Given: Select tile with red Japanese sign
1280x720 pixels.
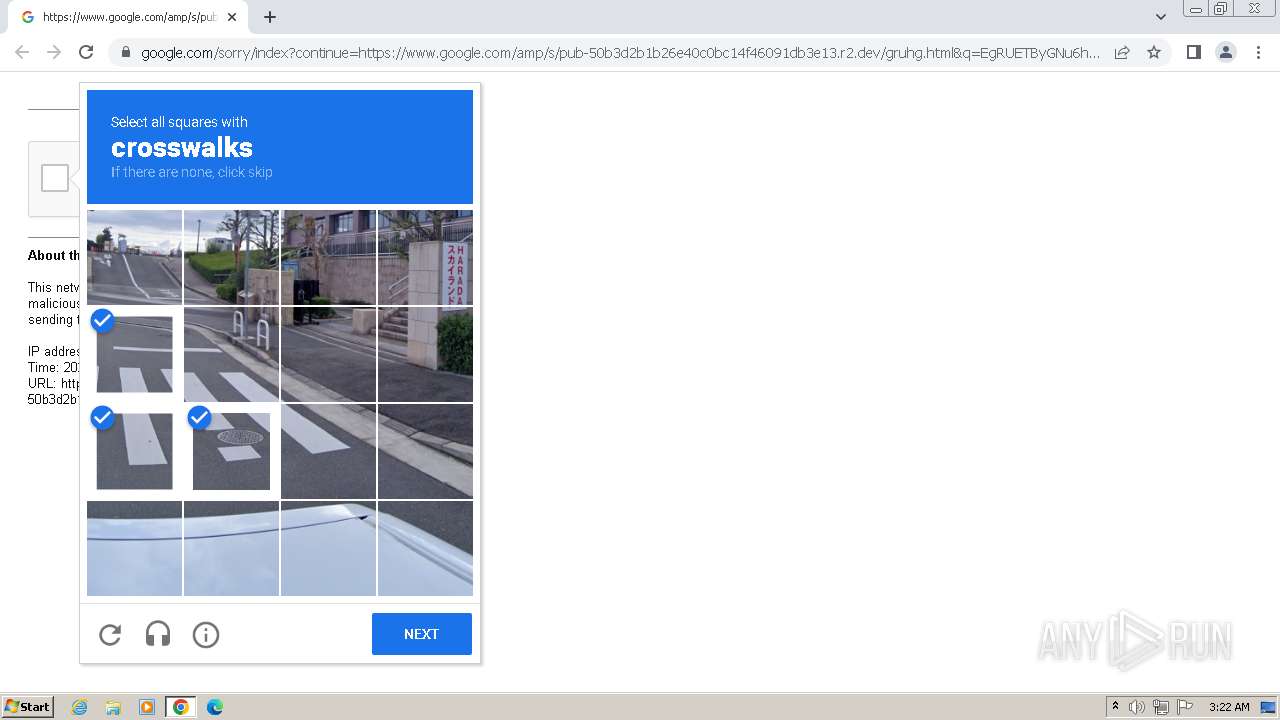Looking at the screenshot, I should click(425, 257).
